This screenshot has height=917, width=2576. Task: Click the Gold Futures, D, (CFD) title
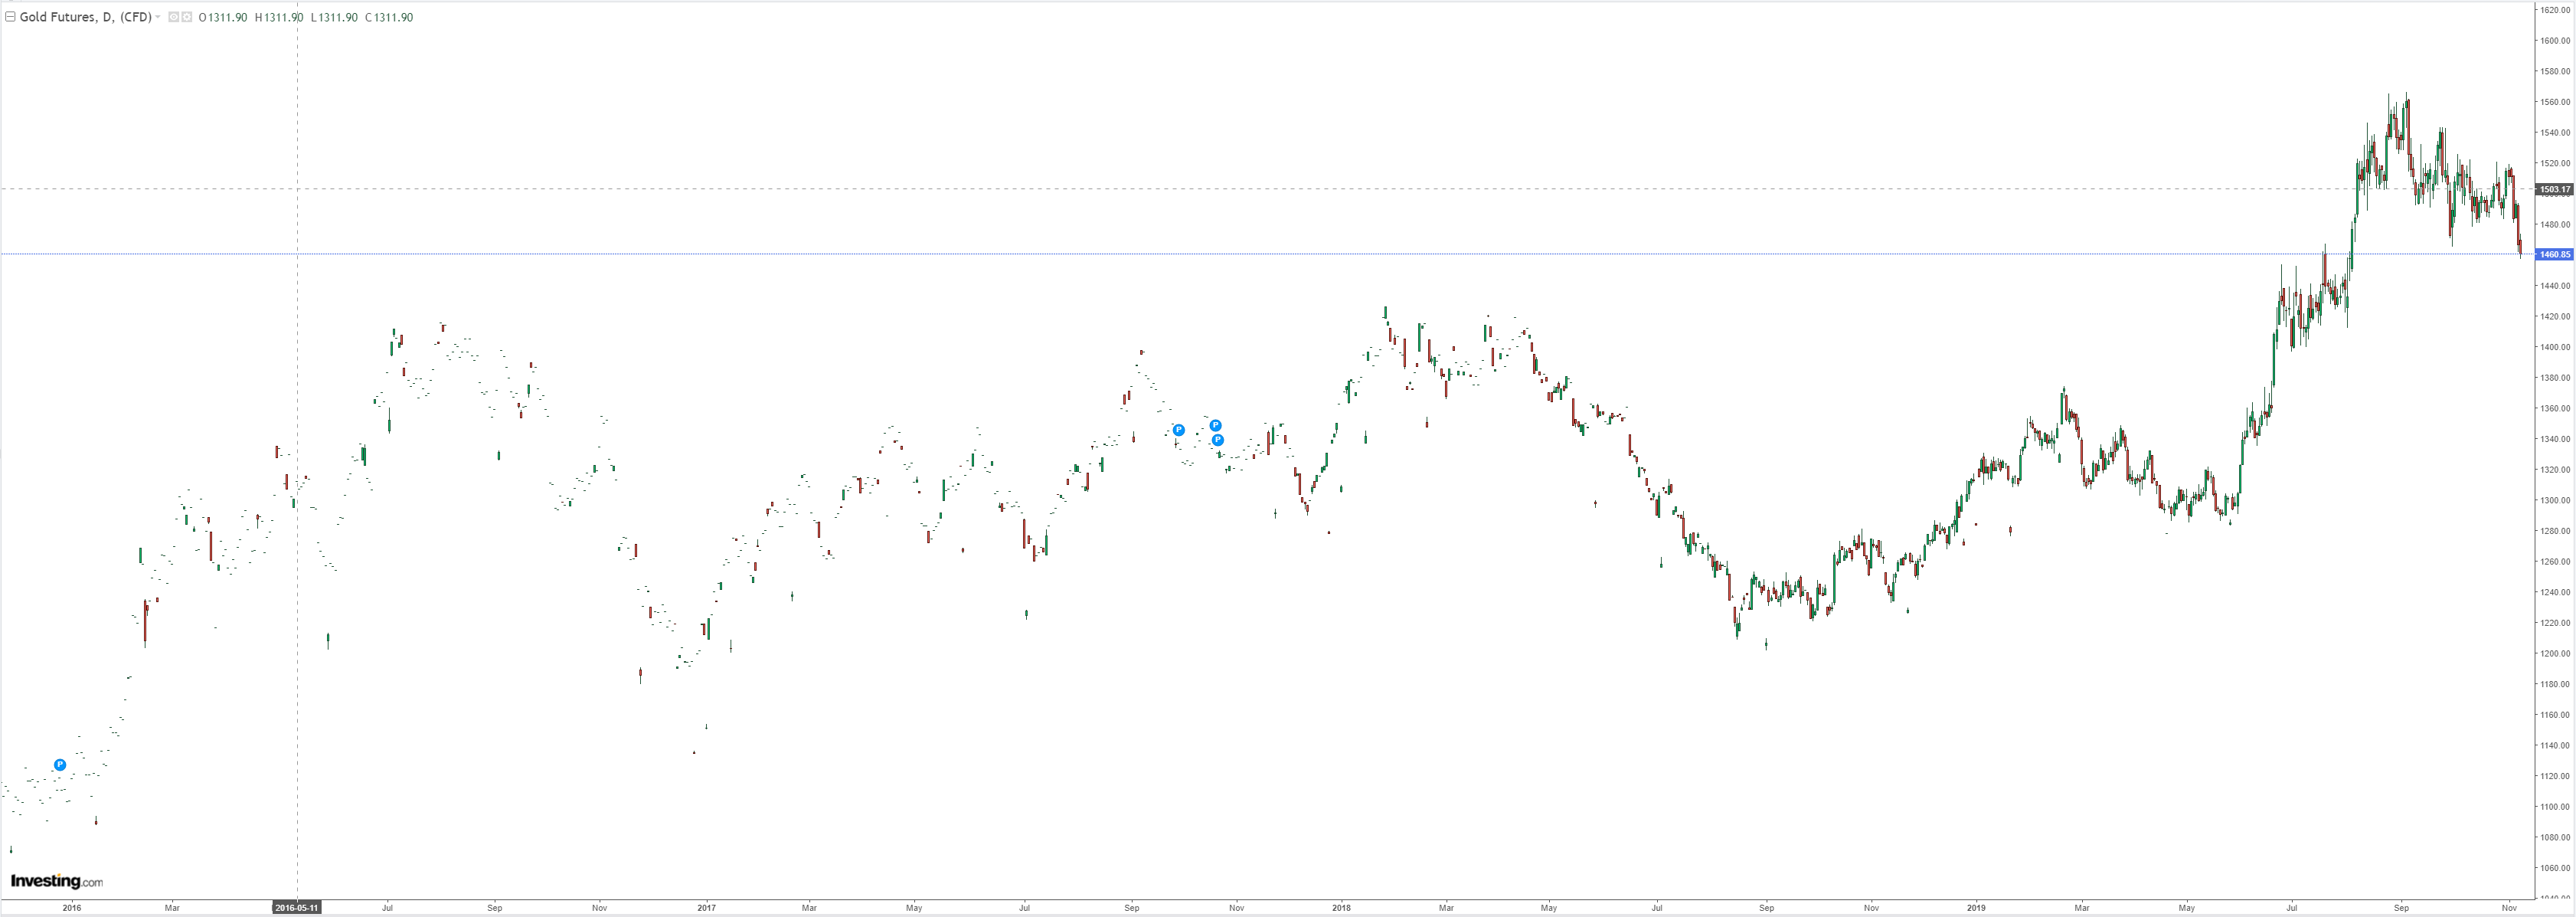point(85,17)
